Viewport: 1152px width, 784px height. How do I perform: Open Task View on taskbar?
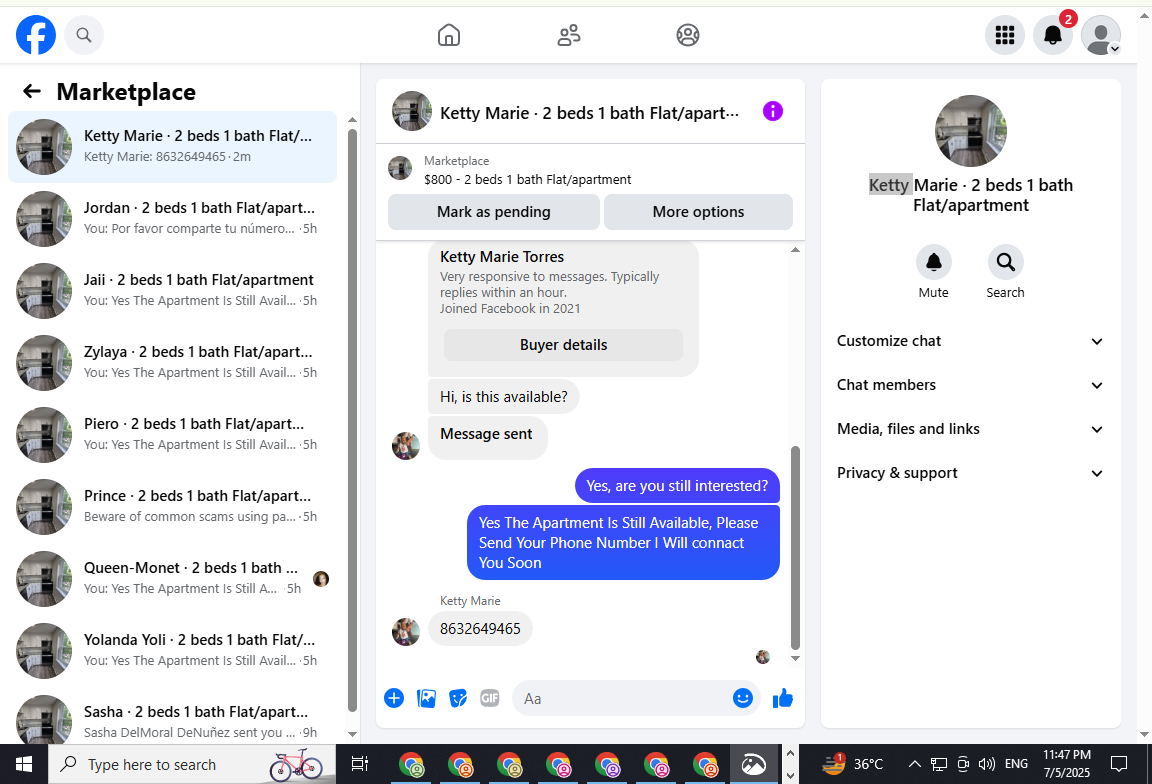point(359,764)
